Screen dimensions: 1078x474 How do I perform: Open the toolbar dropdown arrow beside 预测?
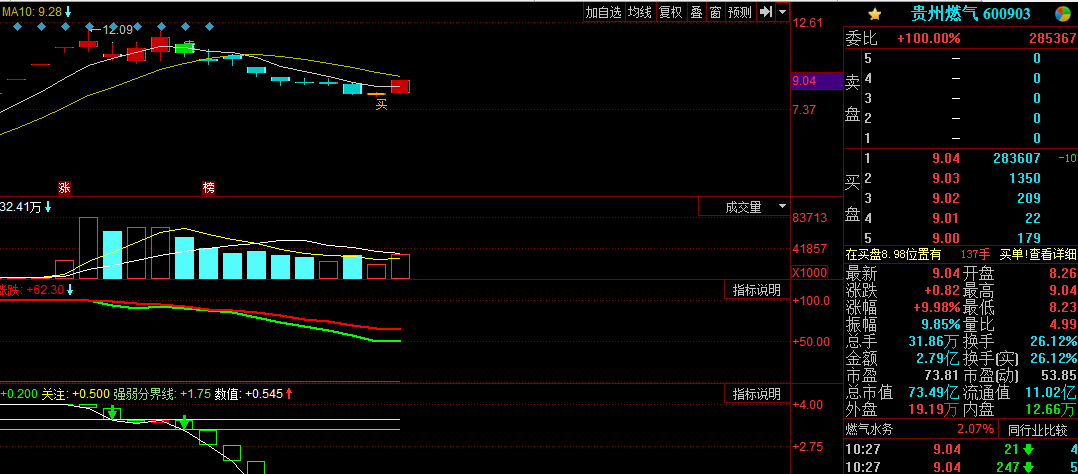(x=783, y=12)
